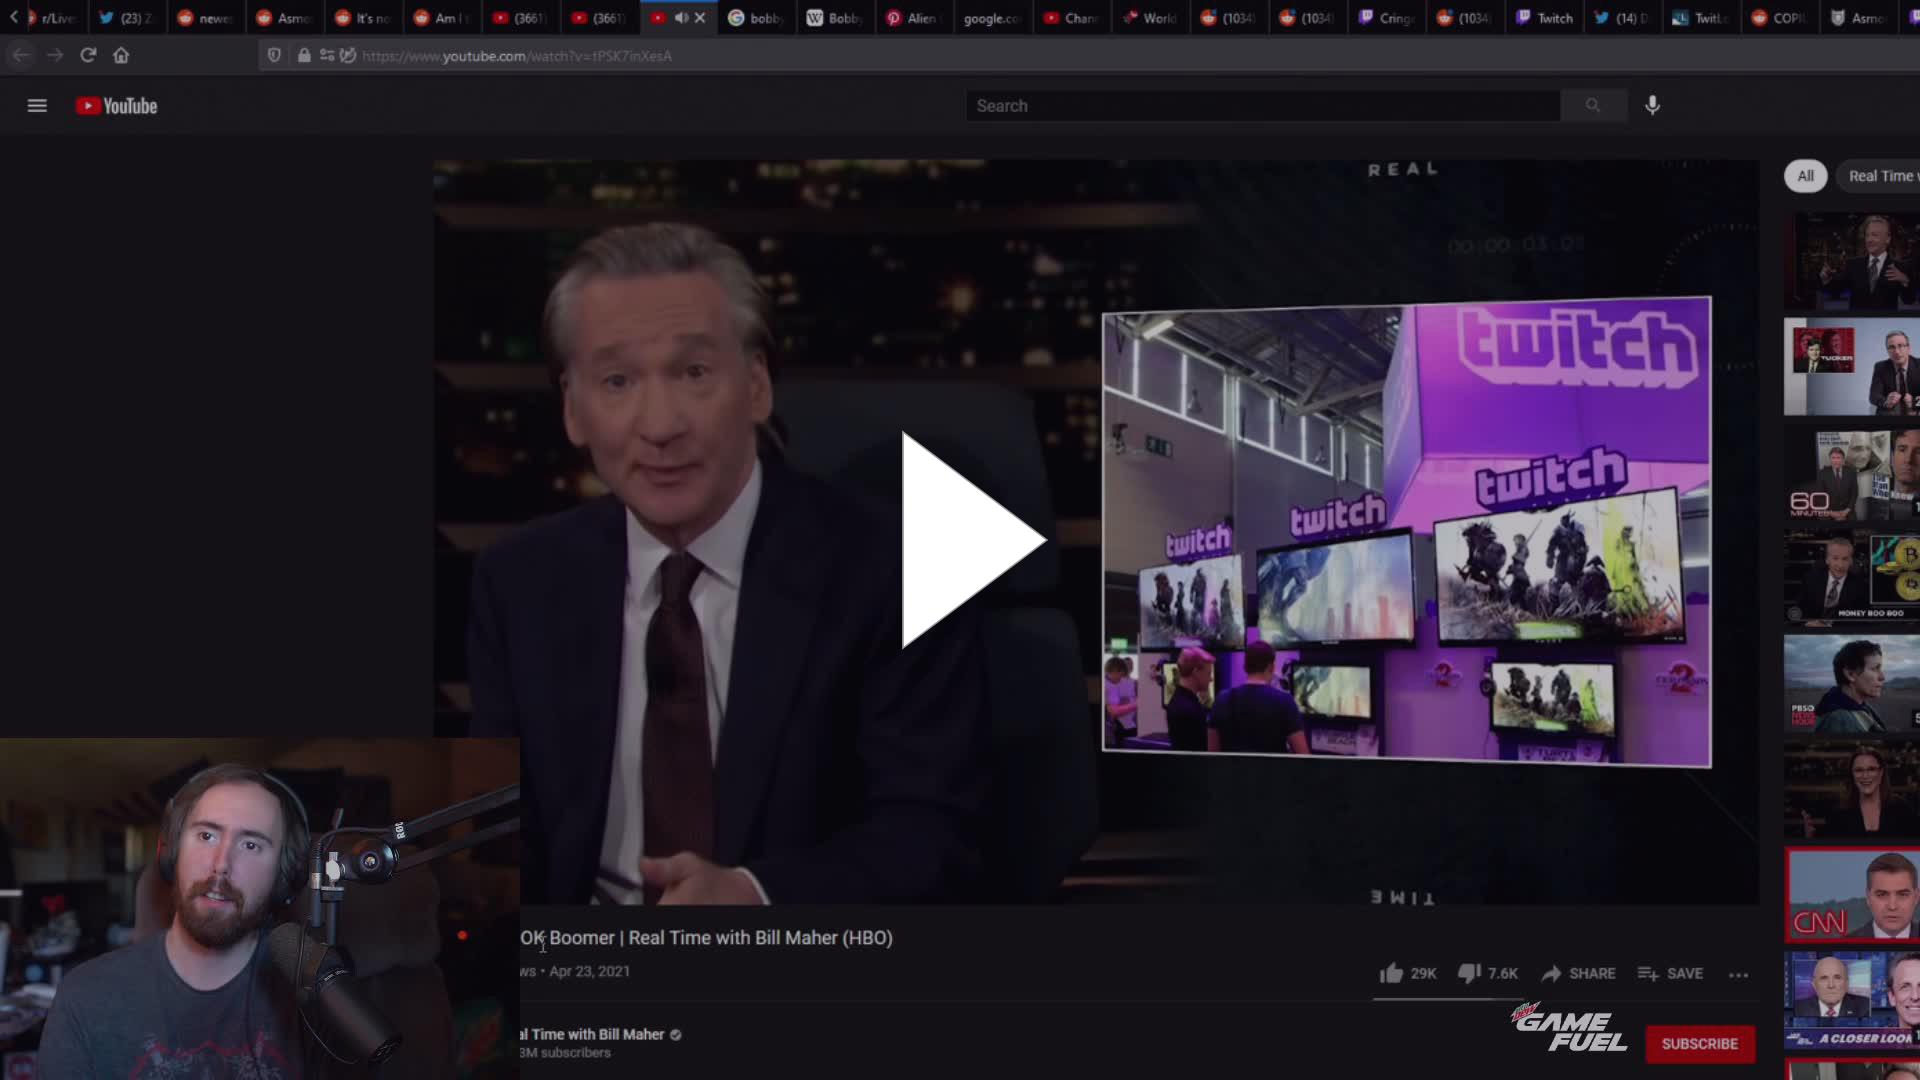Open the 60 Minutes recommended thumbnail
Image resolution: width=1920 pixels, height=1080 pixels.
click(1852, 475)
